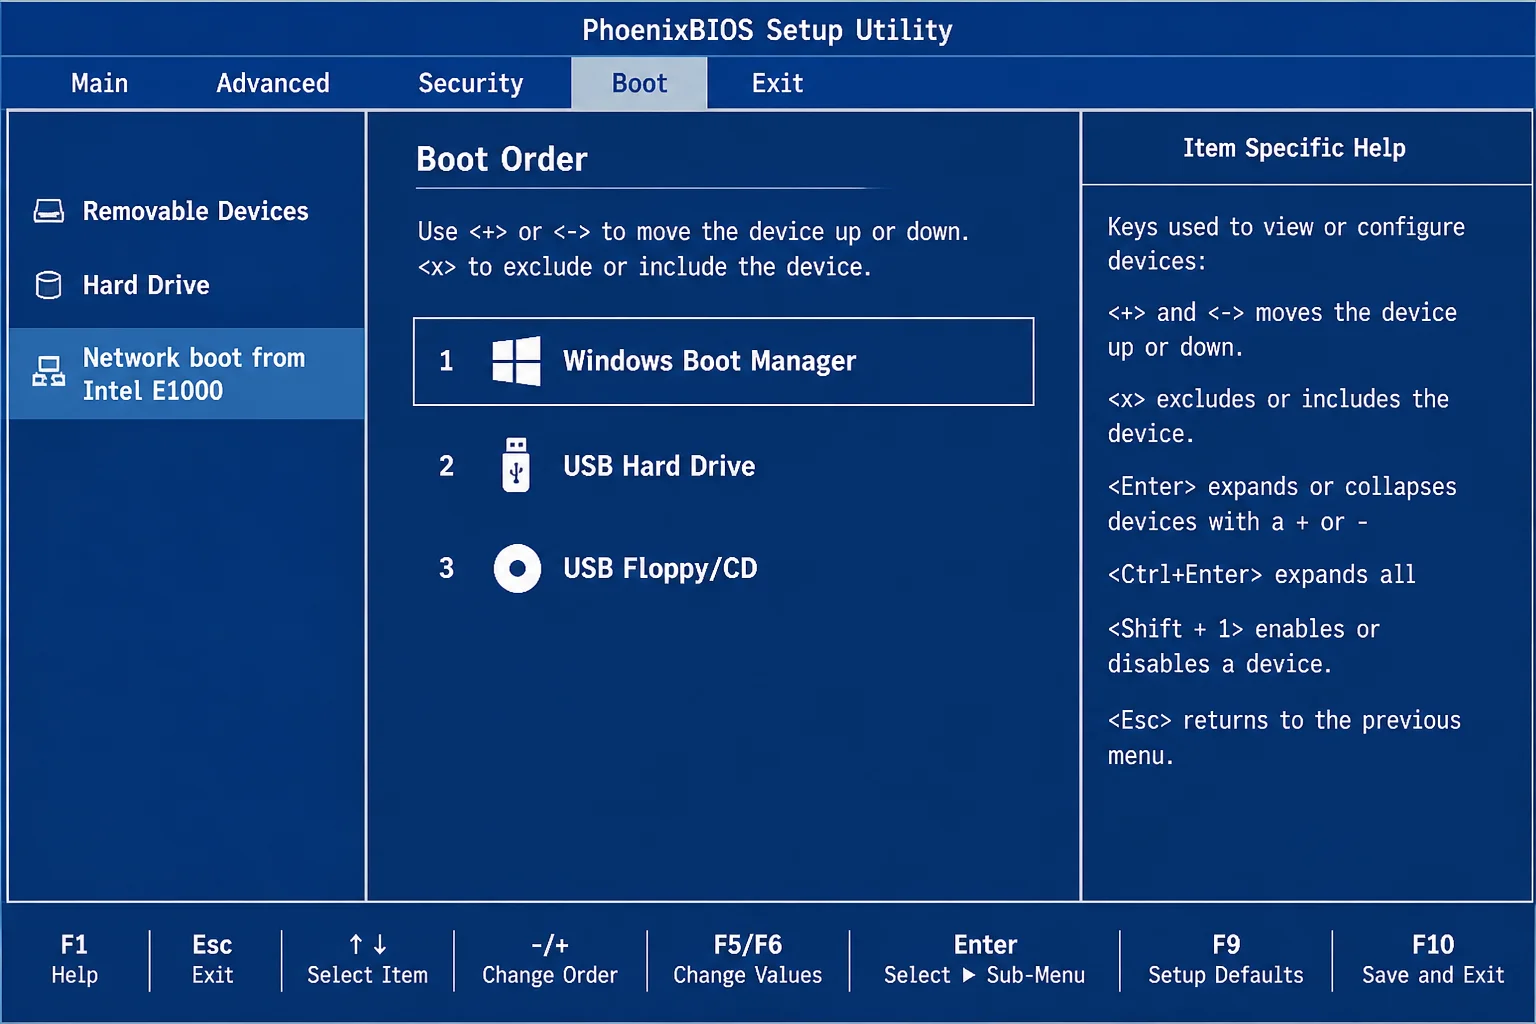Click '<Shift + 1> enables or disables' help text
This screenshot has height=1024, width=1536.
point(1243,646)
